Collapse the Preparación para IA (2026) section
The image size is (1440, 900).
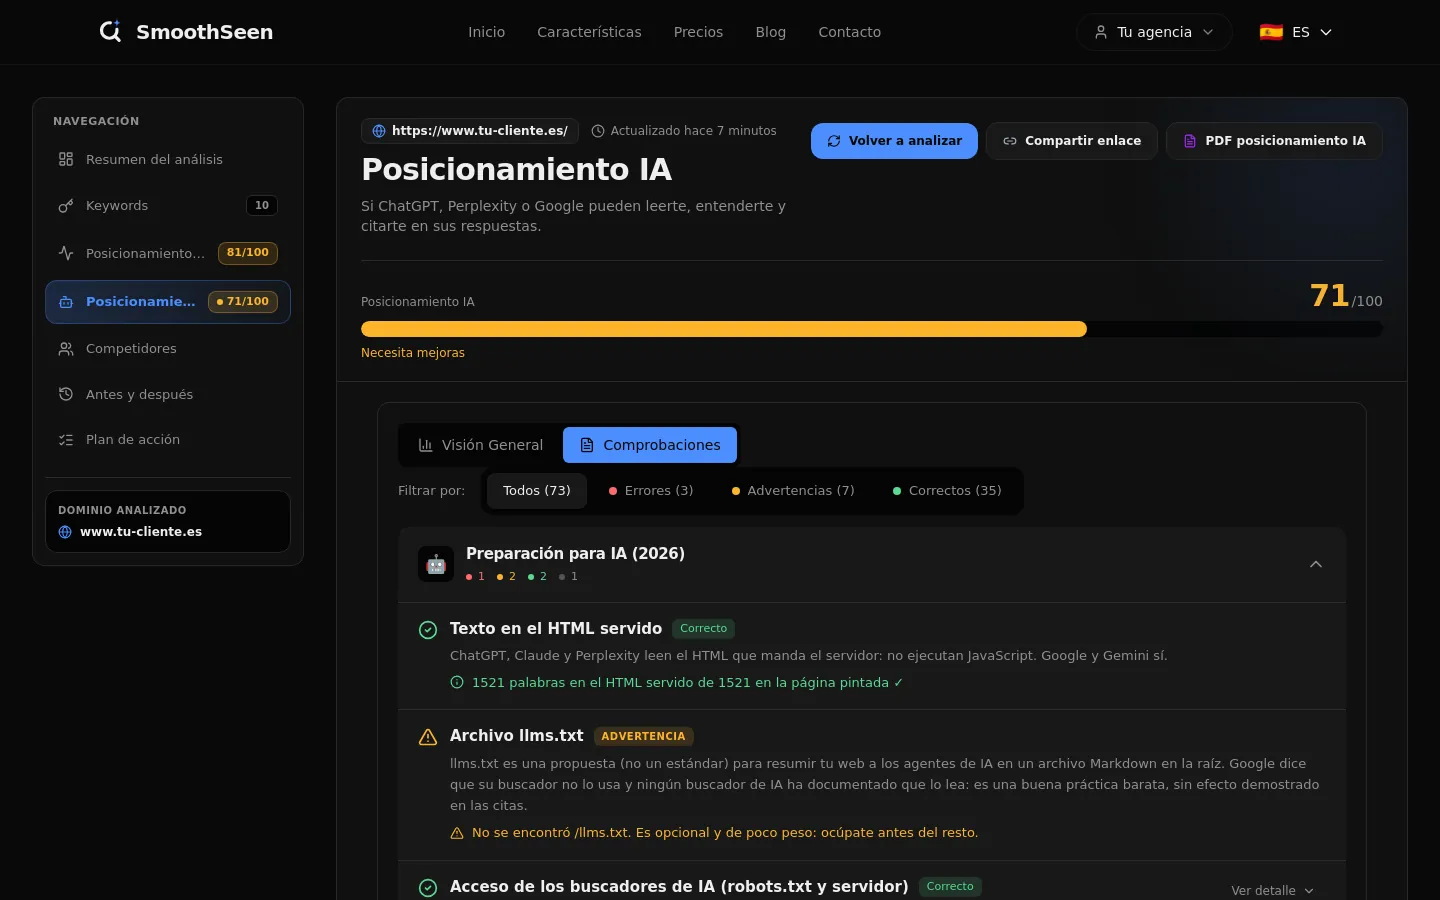point(1316,564)
